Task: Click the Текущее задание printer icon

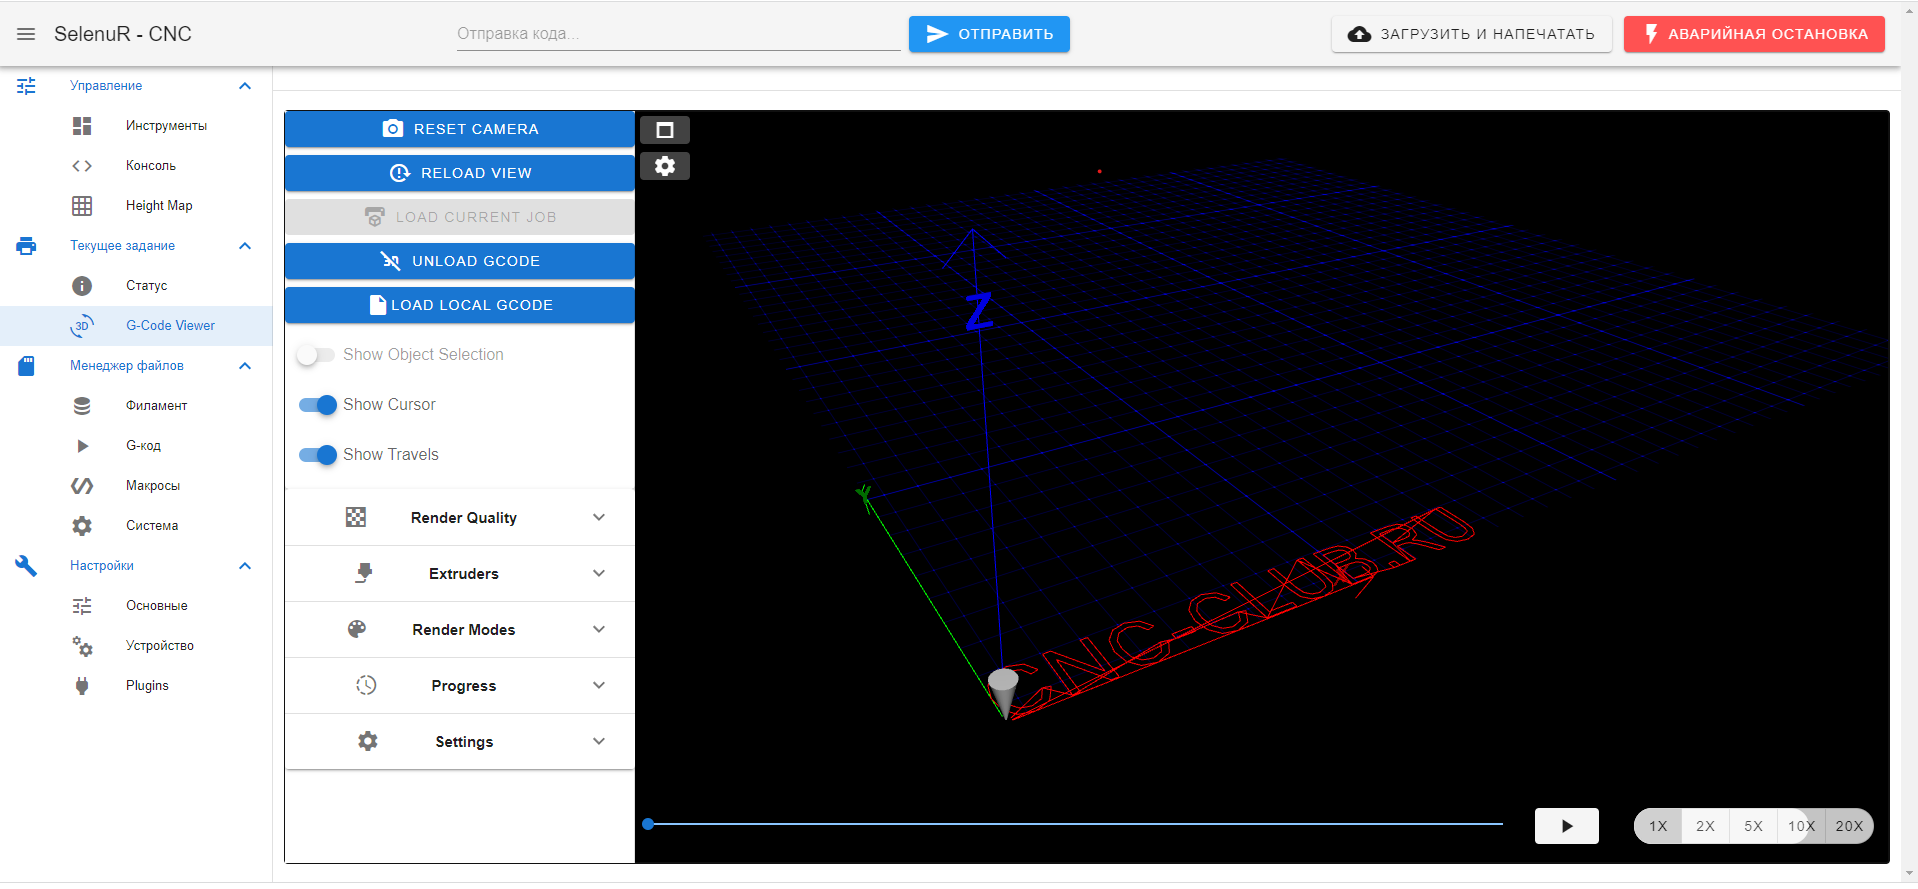Action: (26, 246)
